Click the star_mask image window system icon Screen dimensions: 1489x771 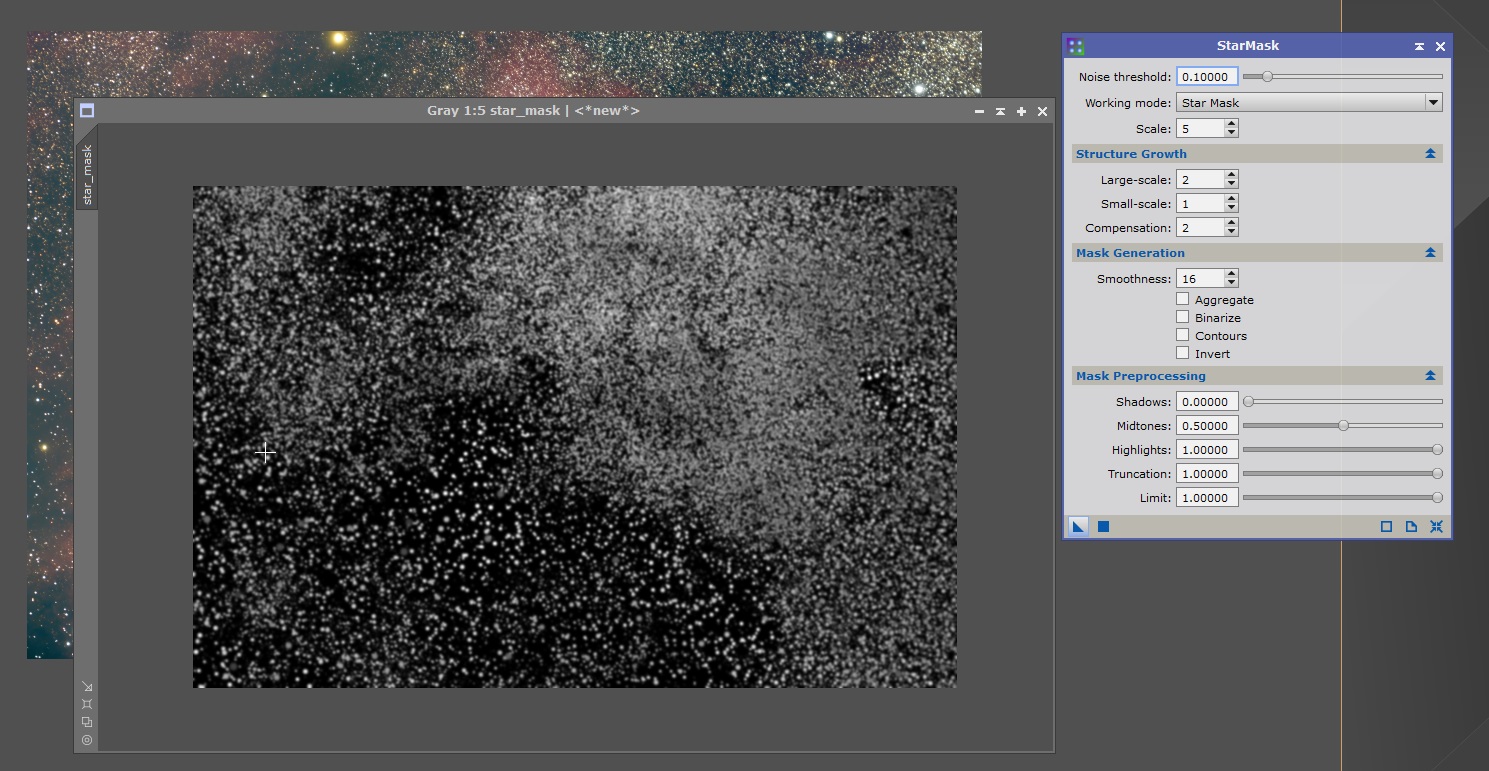click(x=87, y=111)
